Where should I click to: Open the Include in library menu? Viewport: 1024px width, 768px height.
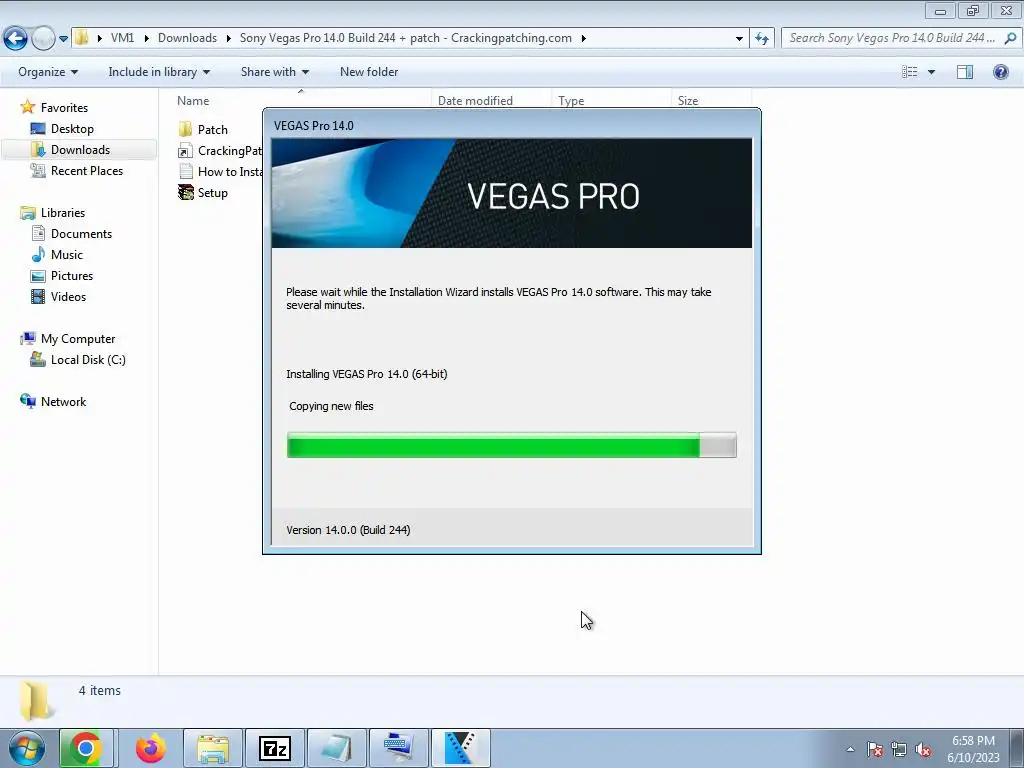click(159, 72)
